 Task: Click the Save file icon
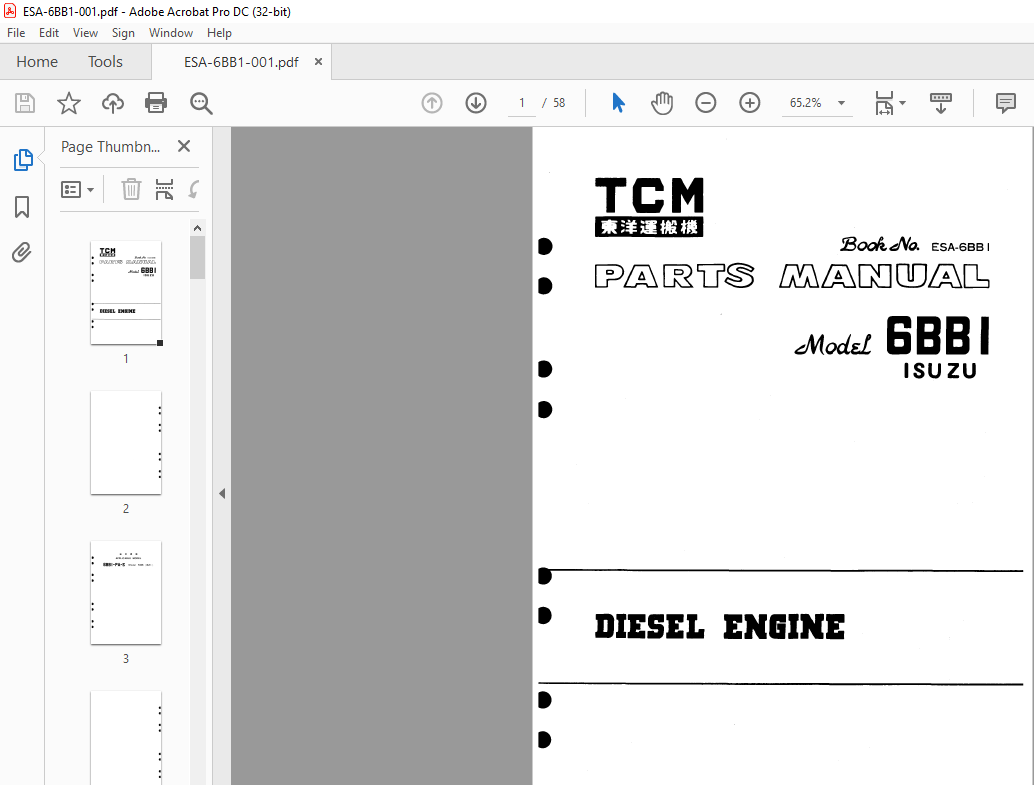[25, 103]
